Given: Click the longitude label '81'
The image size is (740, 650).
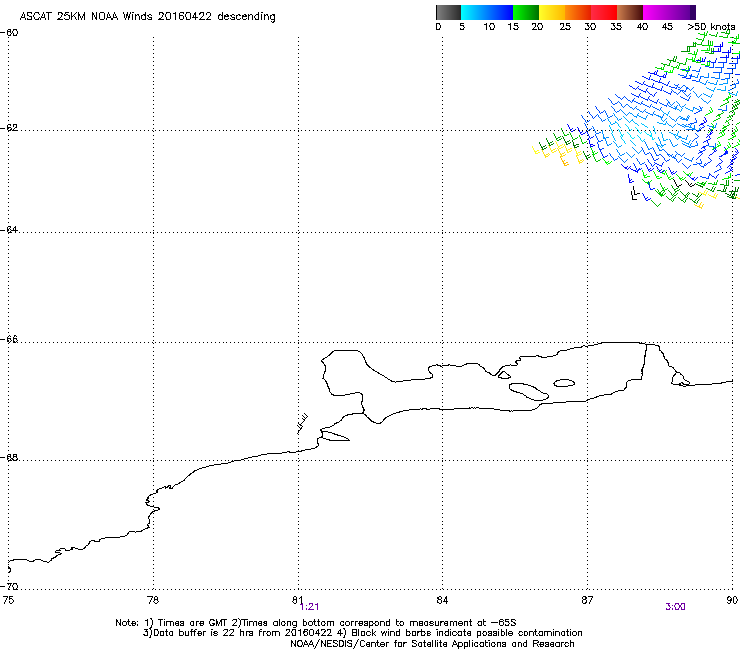Looking at the screenshot, I should [x=297, y=600].
